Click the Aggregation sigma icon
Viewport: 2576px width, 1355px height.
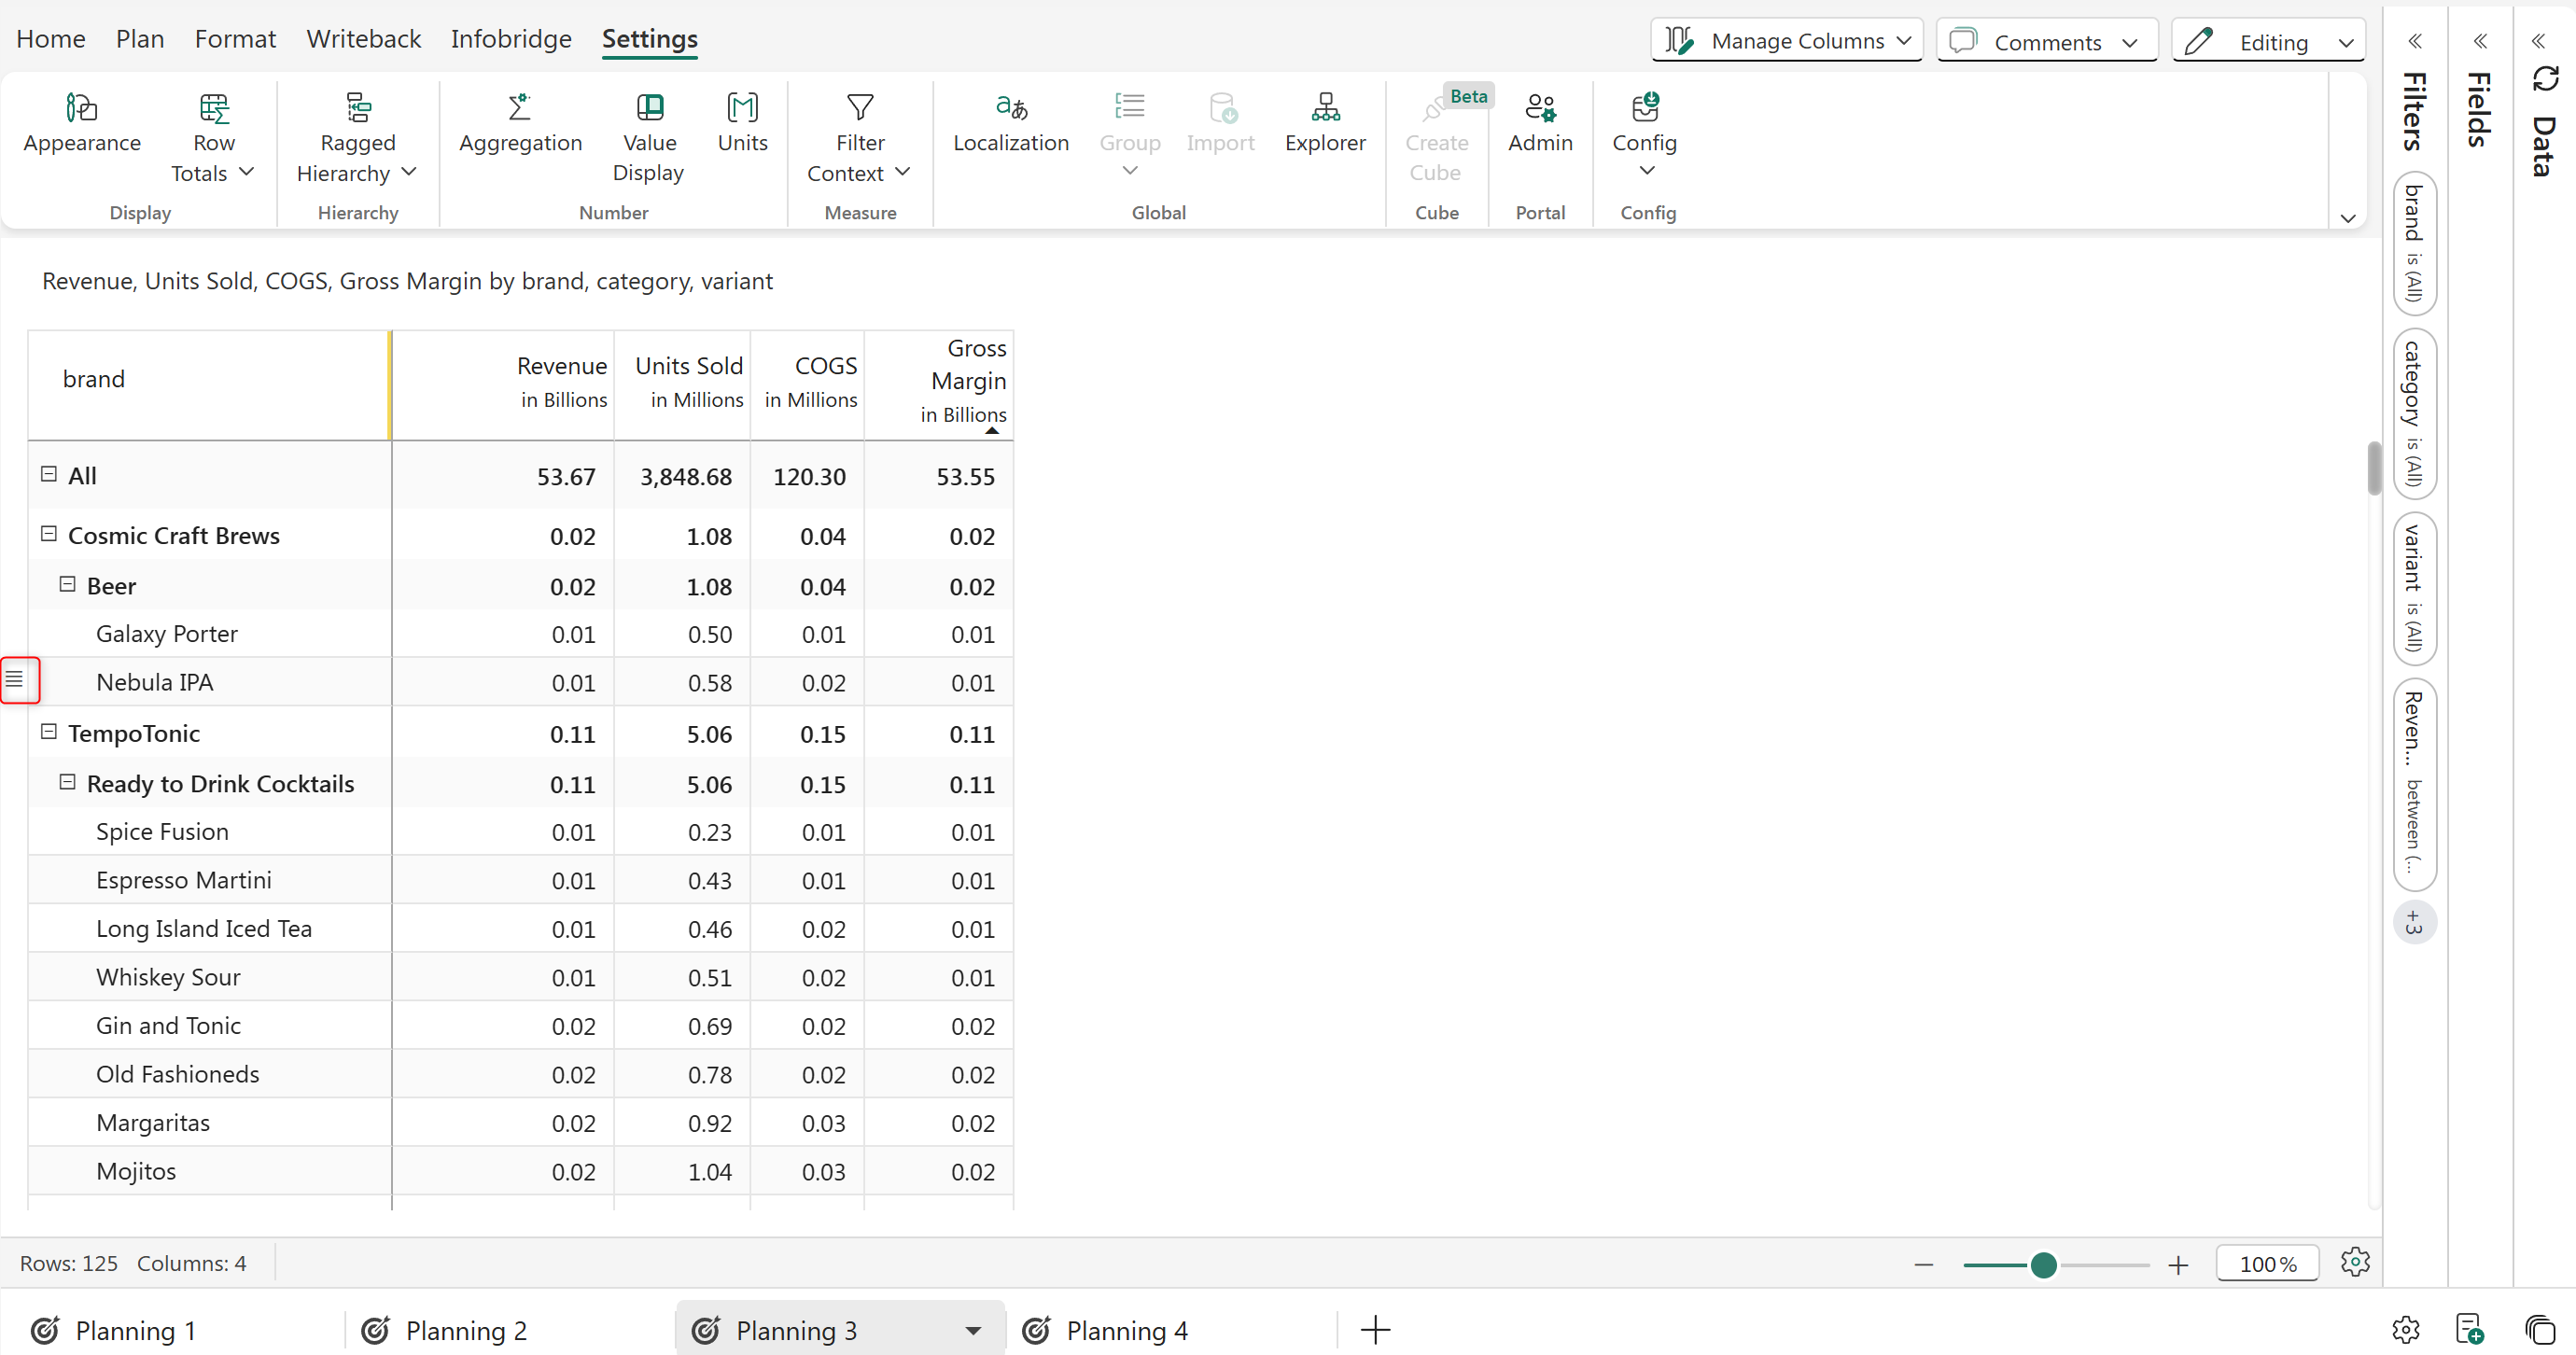tap(519, 108)
